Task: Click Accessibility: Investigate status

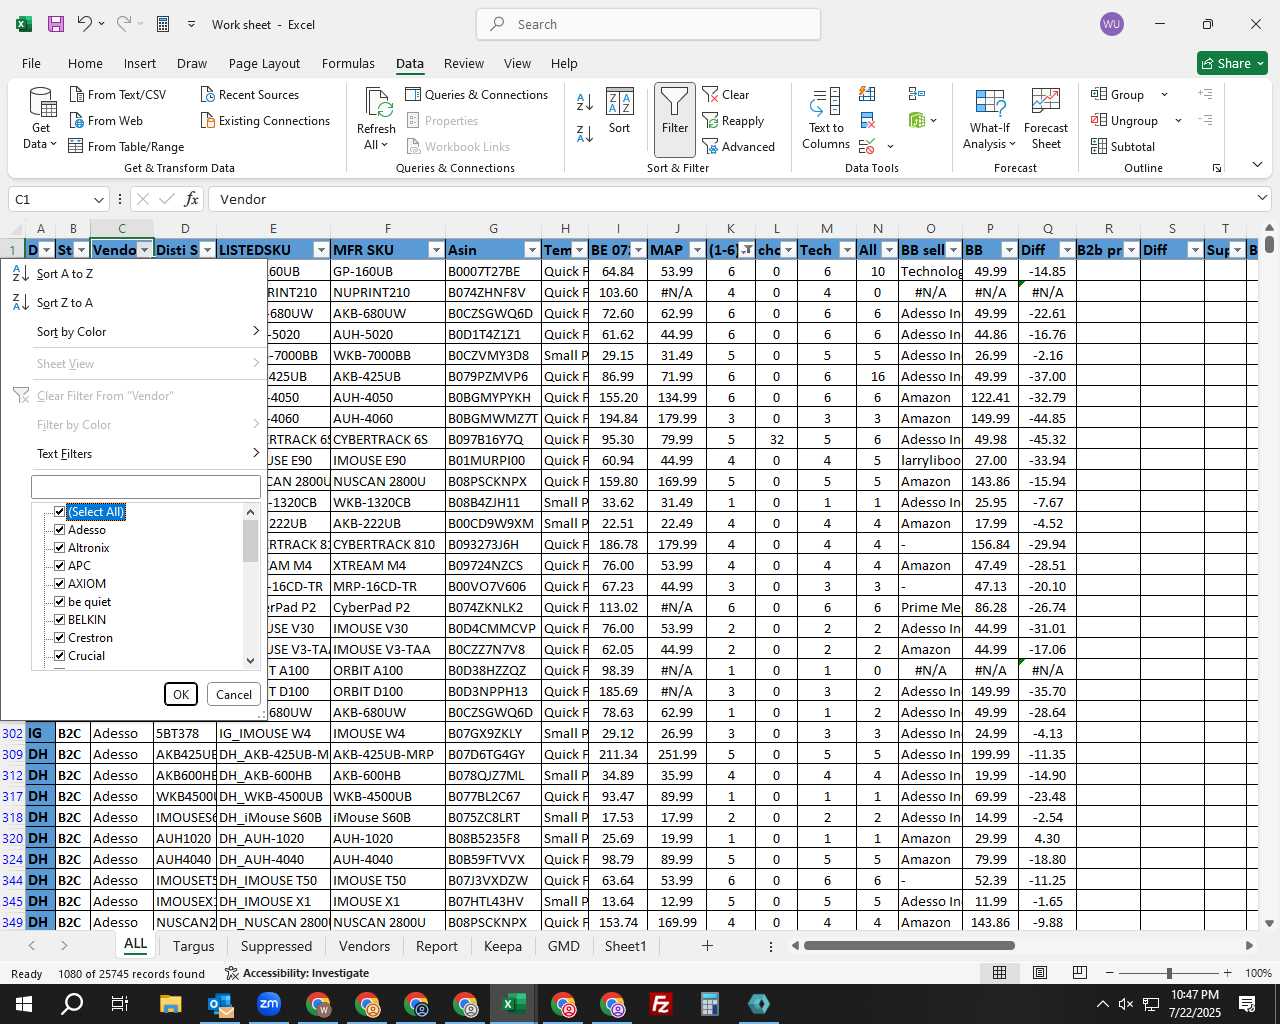Action: tap(297, 973)
